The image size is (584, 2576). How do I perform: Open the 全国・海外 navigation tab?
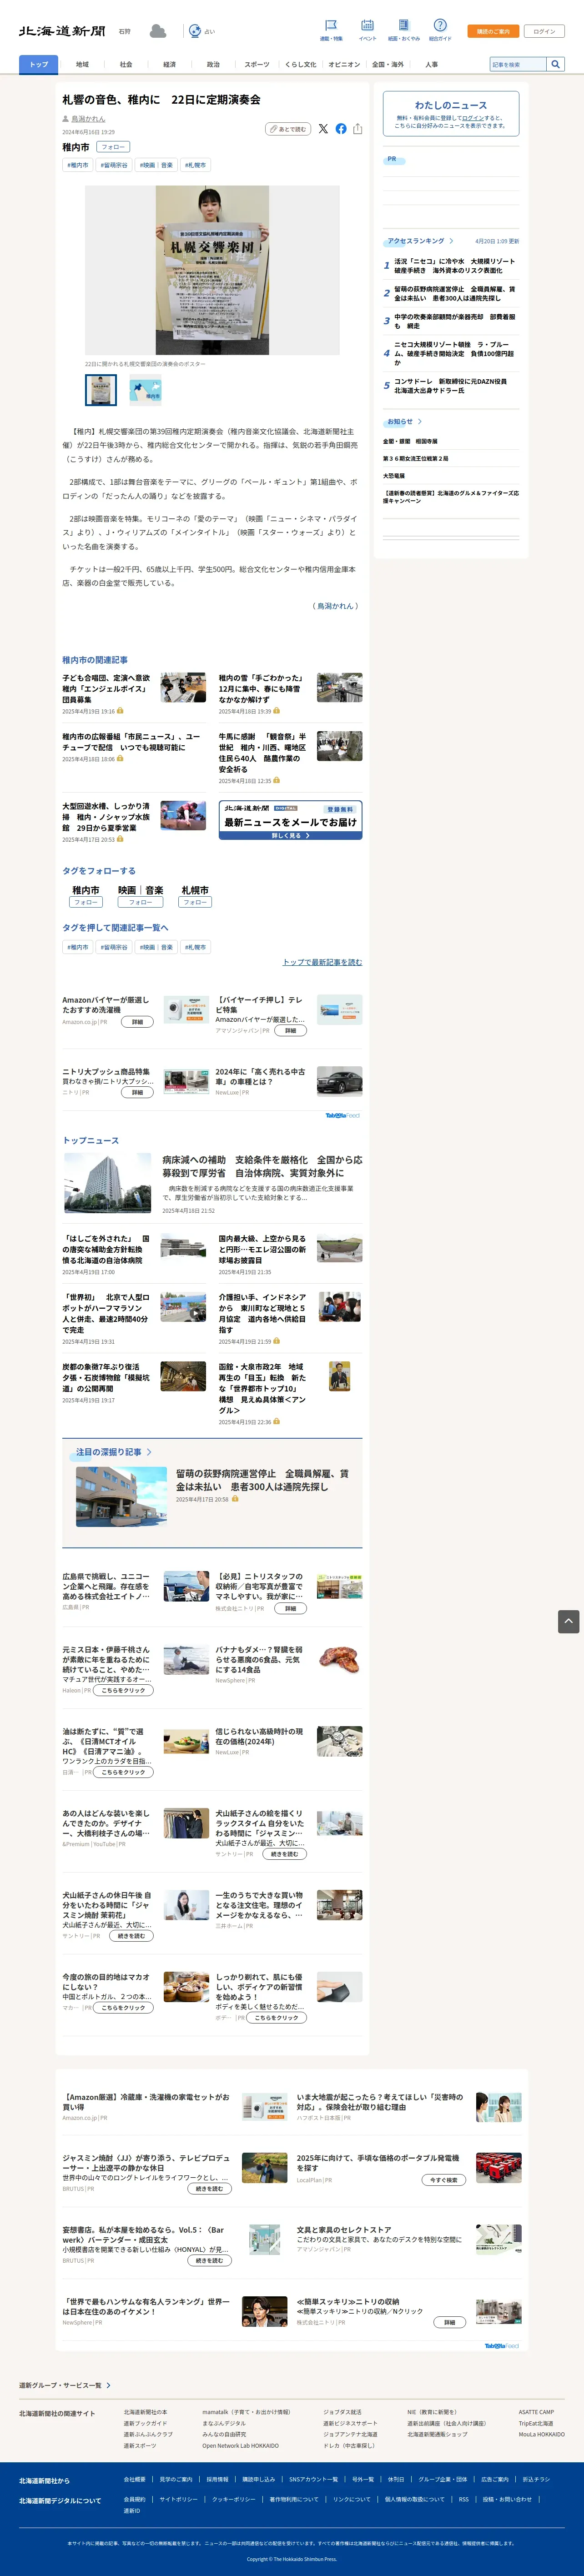387,64
